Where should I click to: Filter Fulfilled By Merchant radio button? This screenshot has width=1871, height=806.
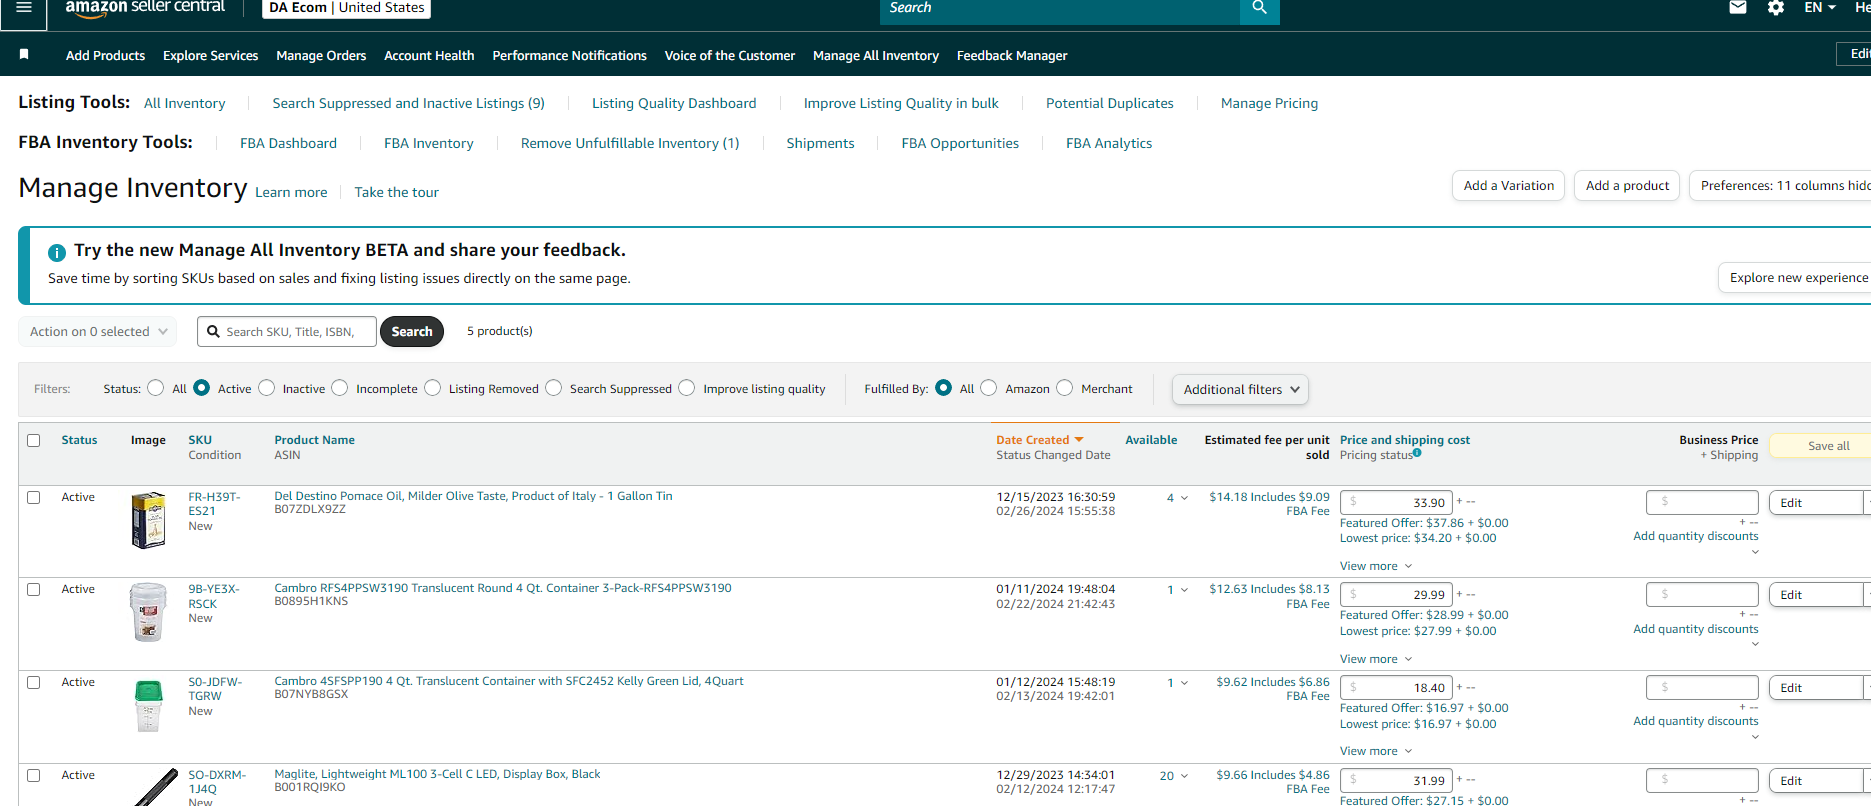[x=1064, y=388]
